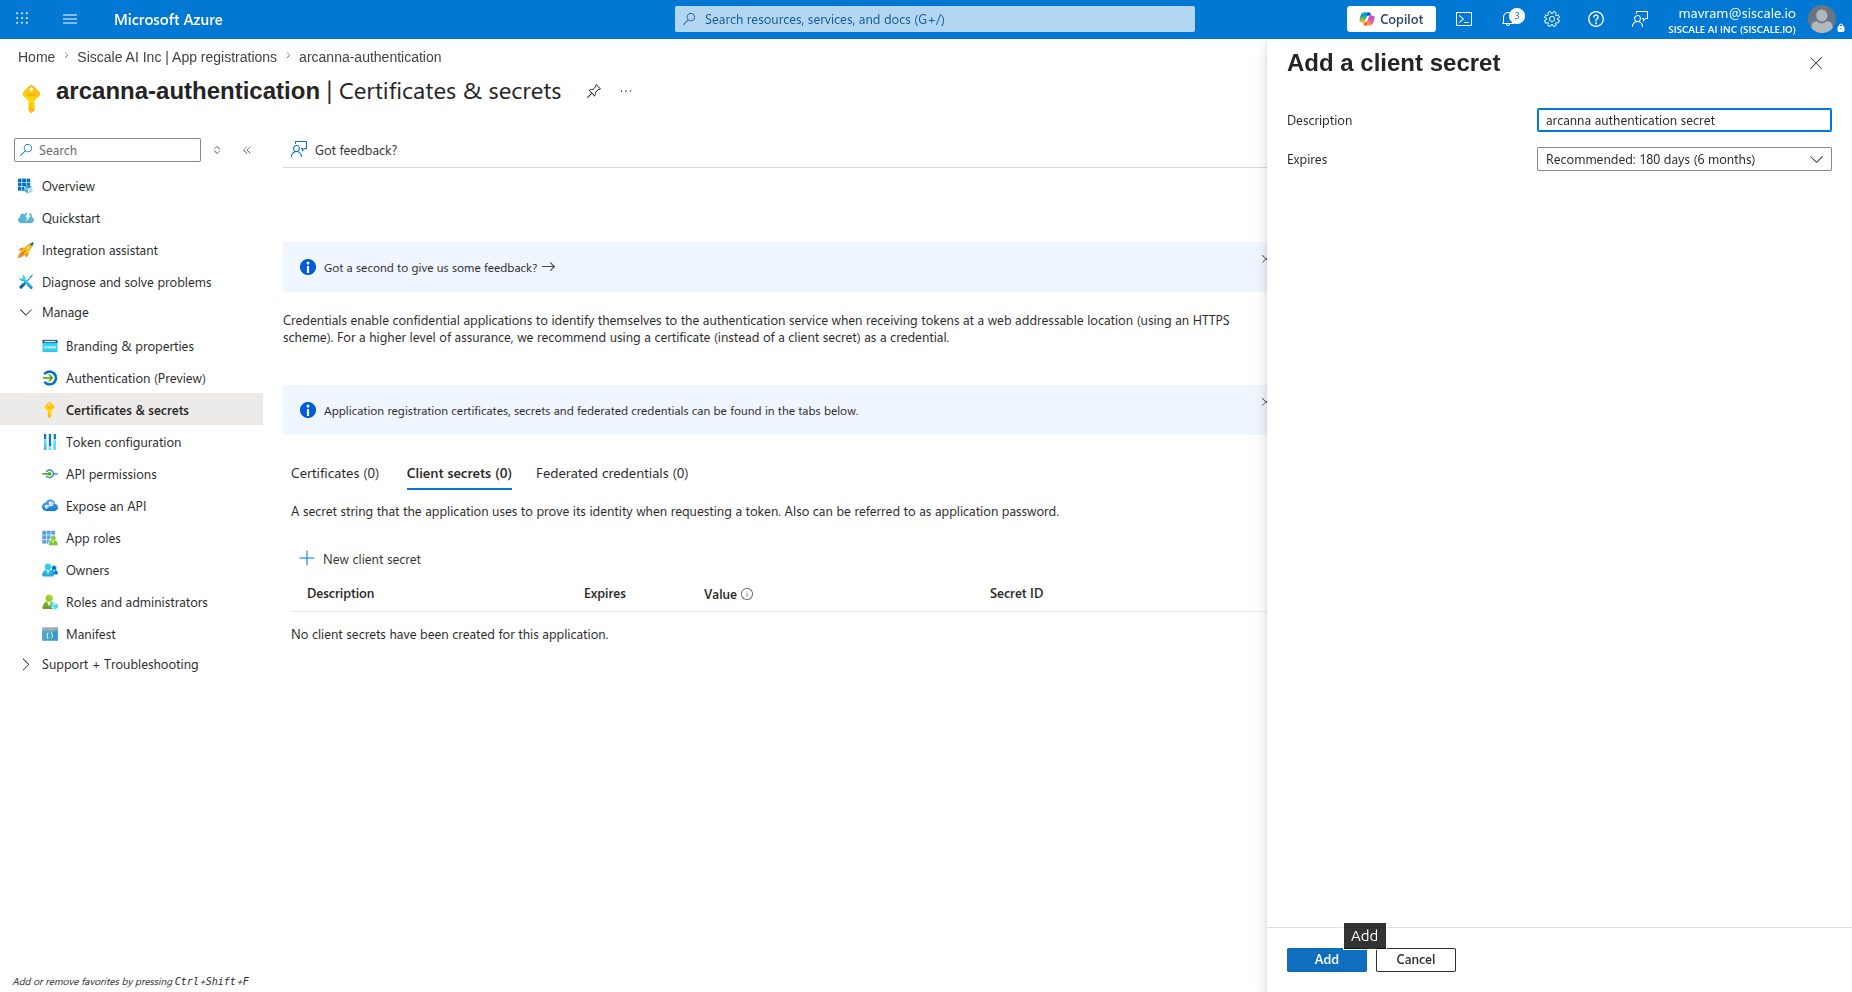Open Siscale AI Inc | App registrations breadcrumb
Image resolution: width=1852 pixels, height=992 pixels.
[177, 57]
